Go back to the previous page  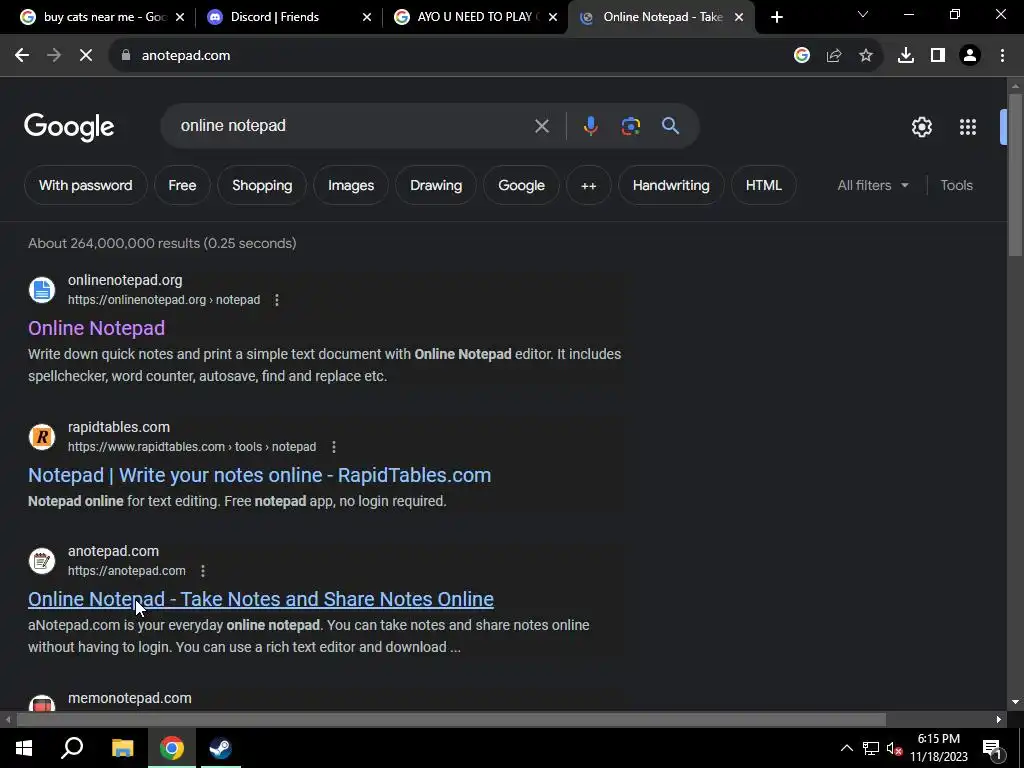(22, 56)
